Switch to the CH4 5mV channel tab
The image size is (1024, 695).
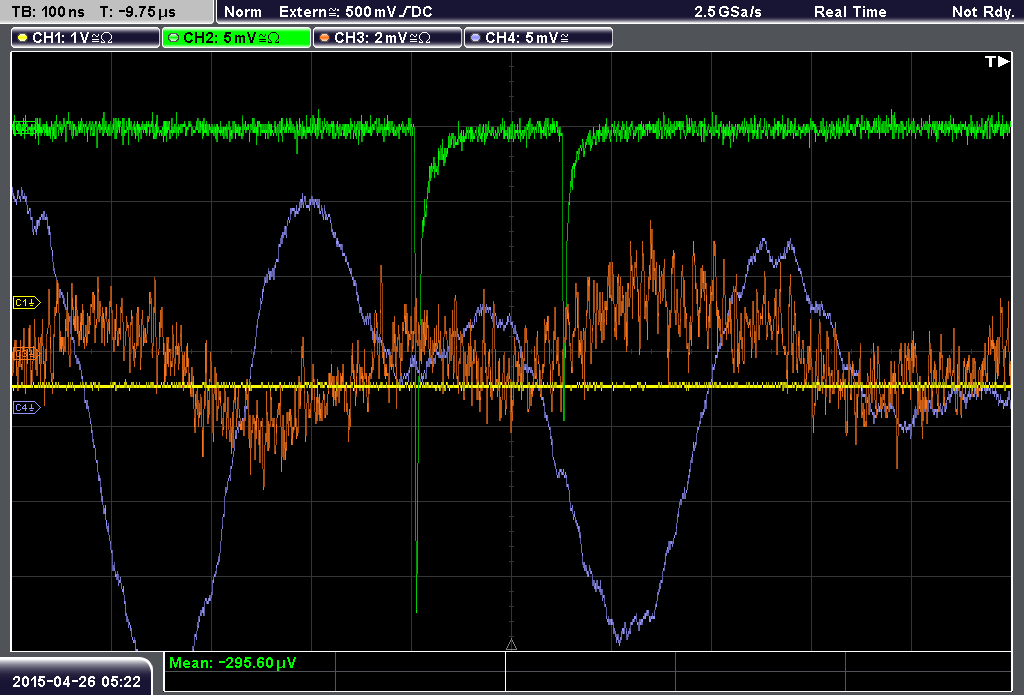coord(538,38)
